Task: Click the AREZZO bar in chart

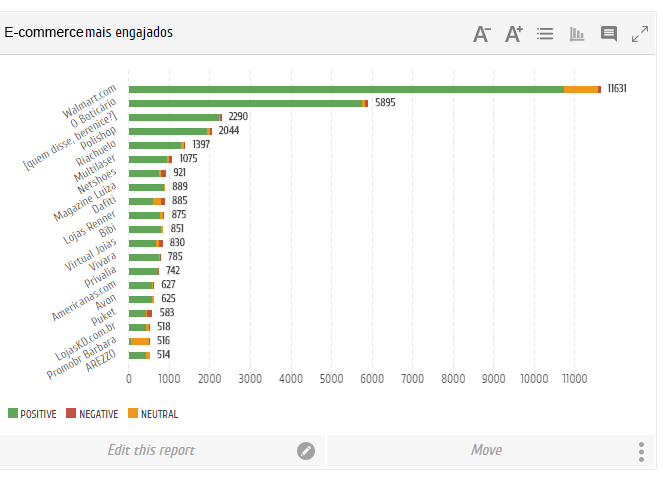Action: pos(138,355)
